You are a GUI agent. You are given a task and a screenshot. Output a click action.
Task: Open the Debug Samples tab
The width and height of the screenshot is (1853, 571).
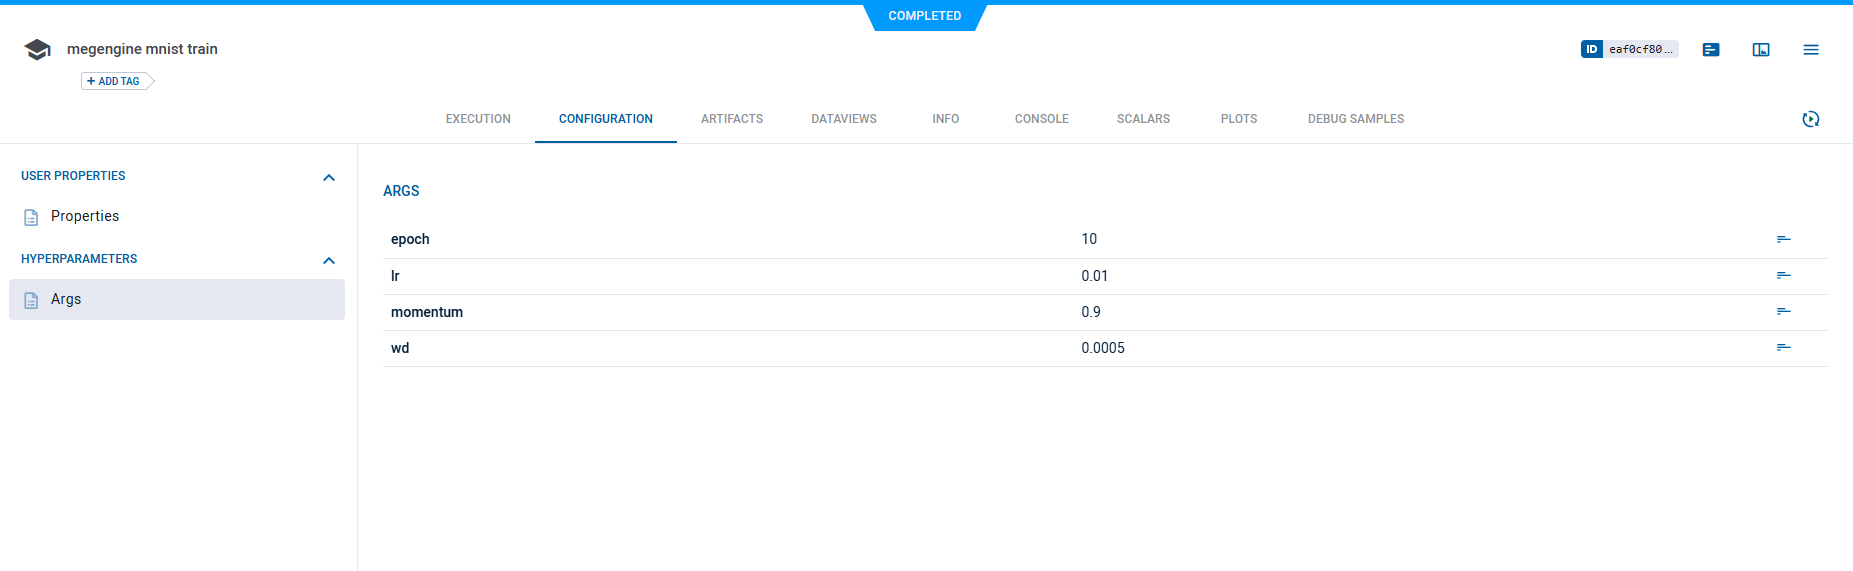click(1355, 119)
